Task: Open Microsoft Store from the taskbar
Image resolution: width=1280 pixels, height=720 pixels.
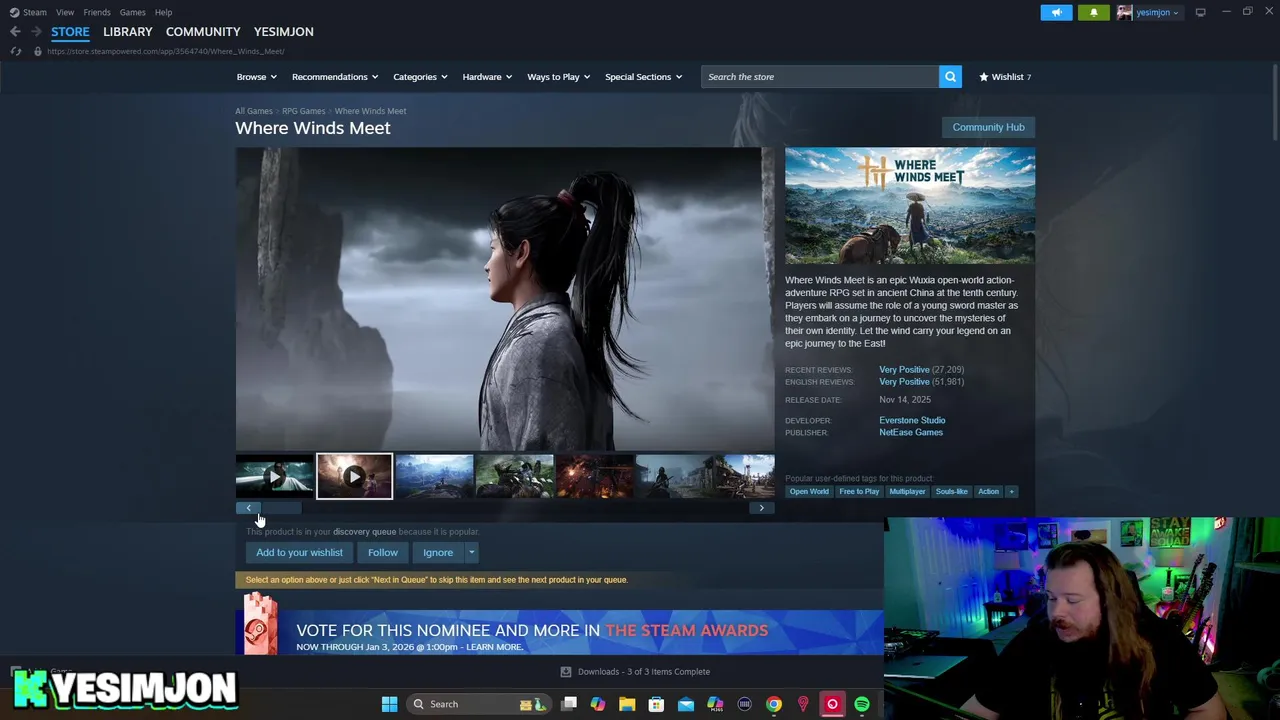Action: pyautogui.click(x=656, y=704)
